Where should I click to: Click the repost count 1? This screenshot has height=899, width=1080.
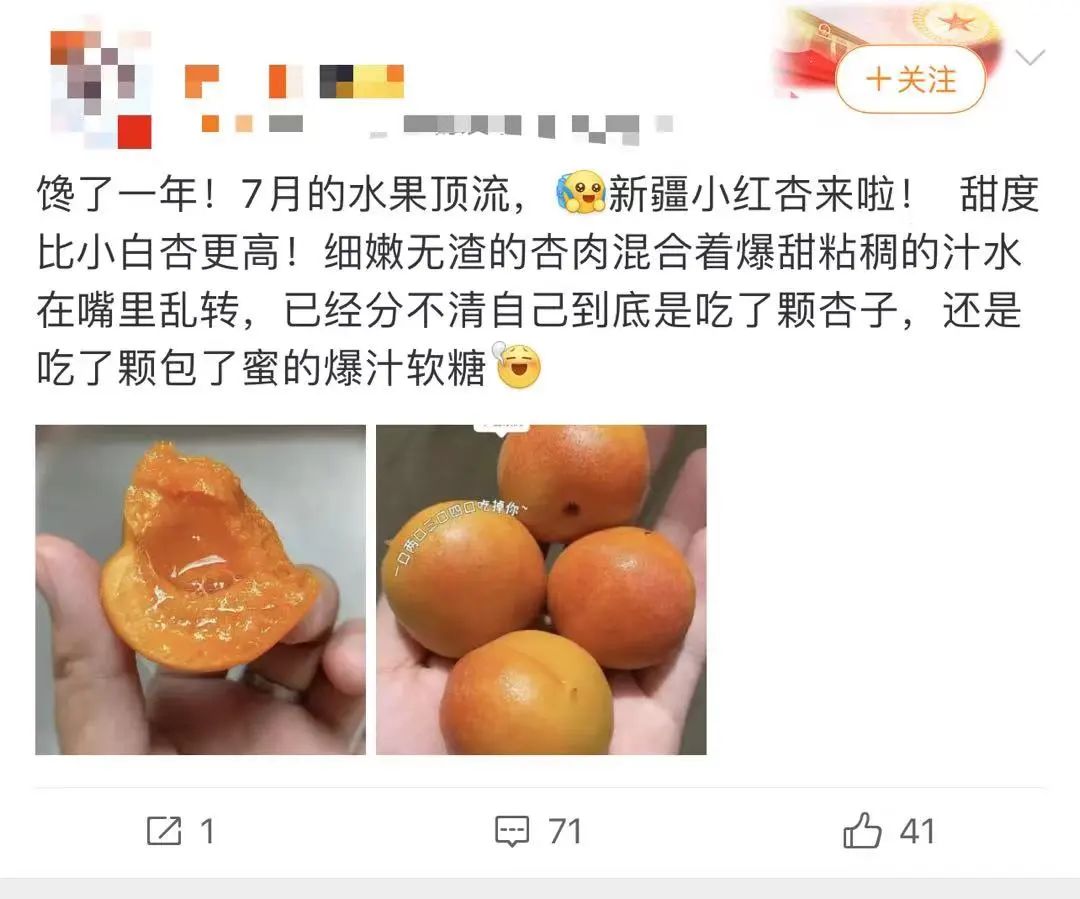207,831
